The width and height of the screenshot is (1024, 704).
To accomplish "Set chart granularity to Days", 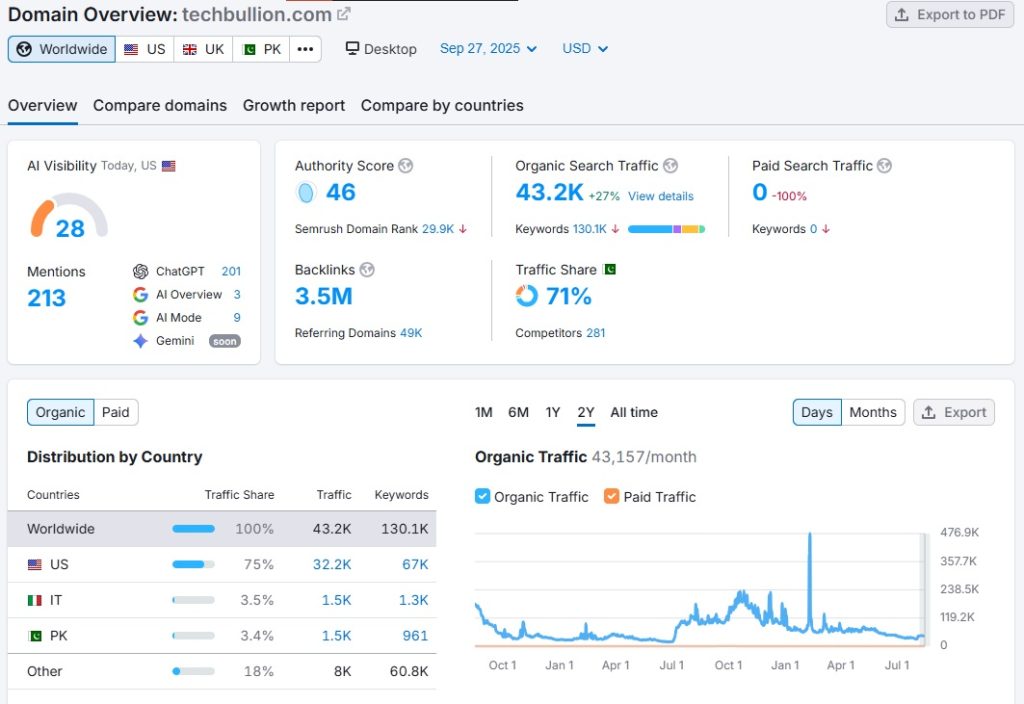I will point(817,412).
